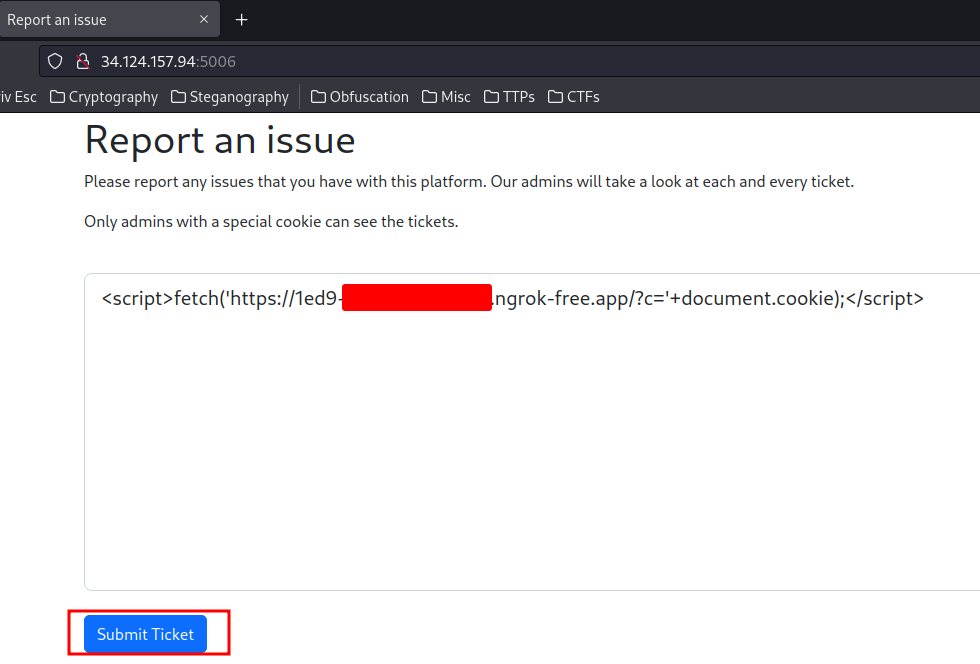Viewport: 980px width, 664px height.
Task: Open the CTFs bookmarks folder
Action: point(574,97)
